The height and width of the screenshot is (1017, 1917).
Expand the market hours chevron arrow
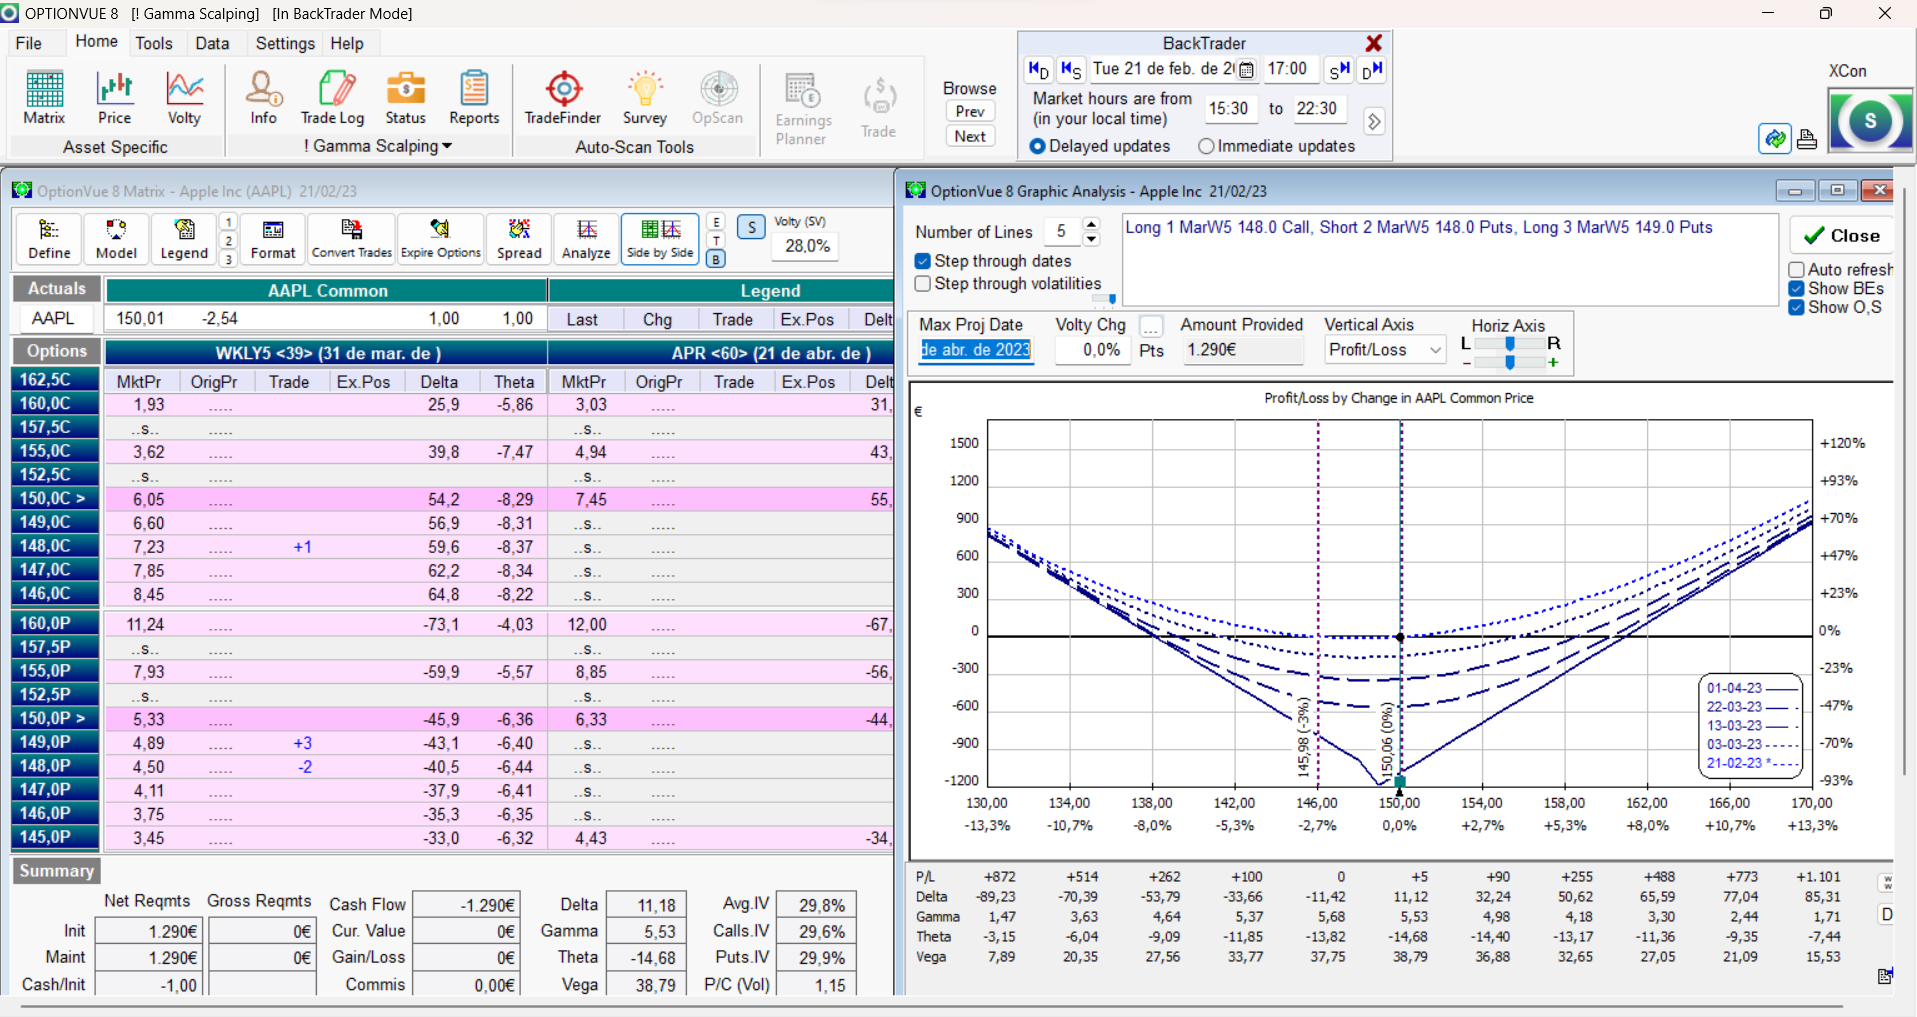1374,121
